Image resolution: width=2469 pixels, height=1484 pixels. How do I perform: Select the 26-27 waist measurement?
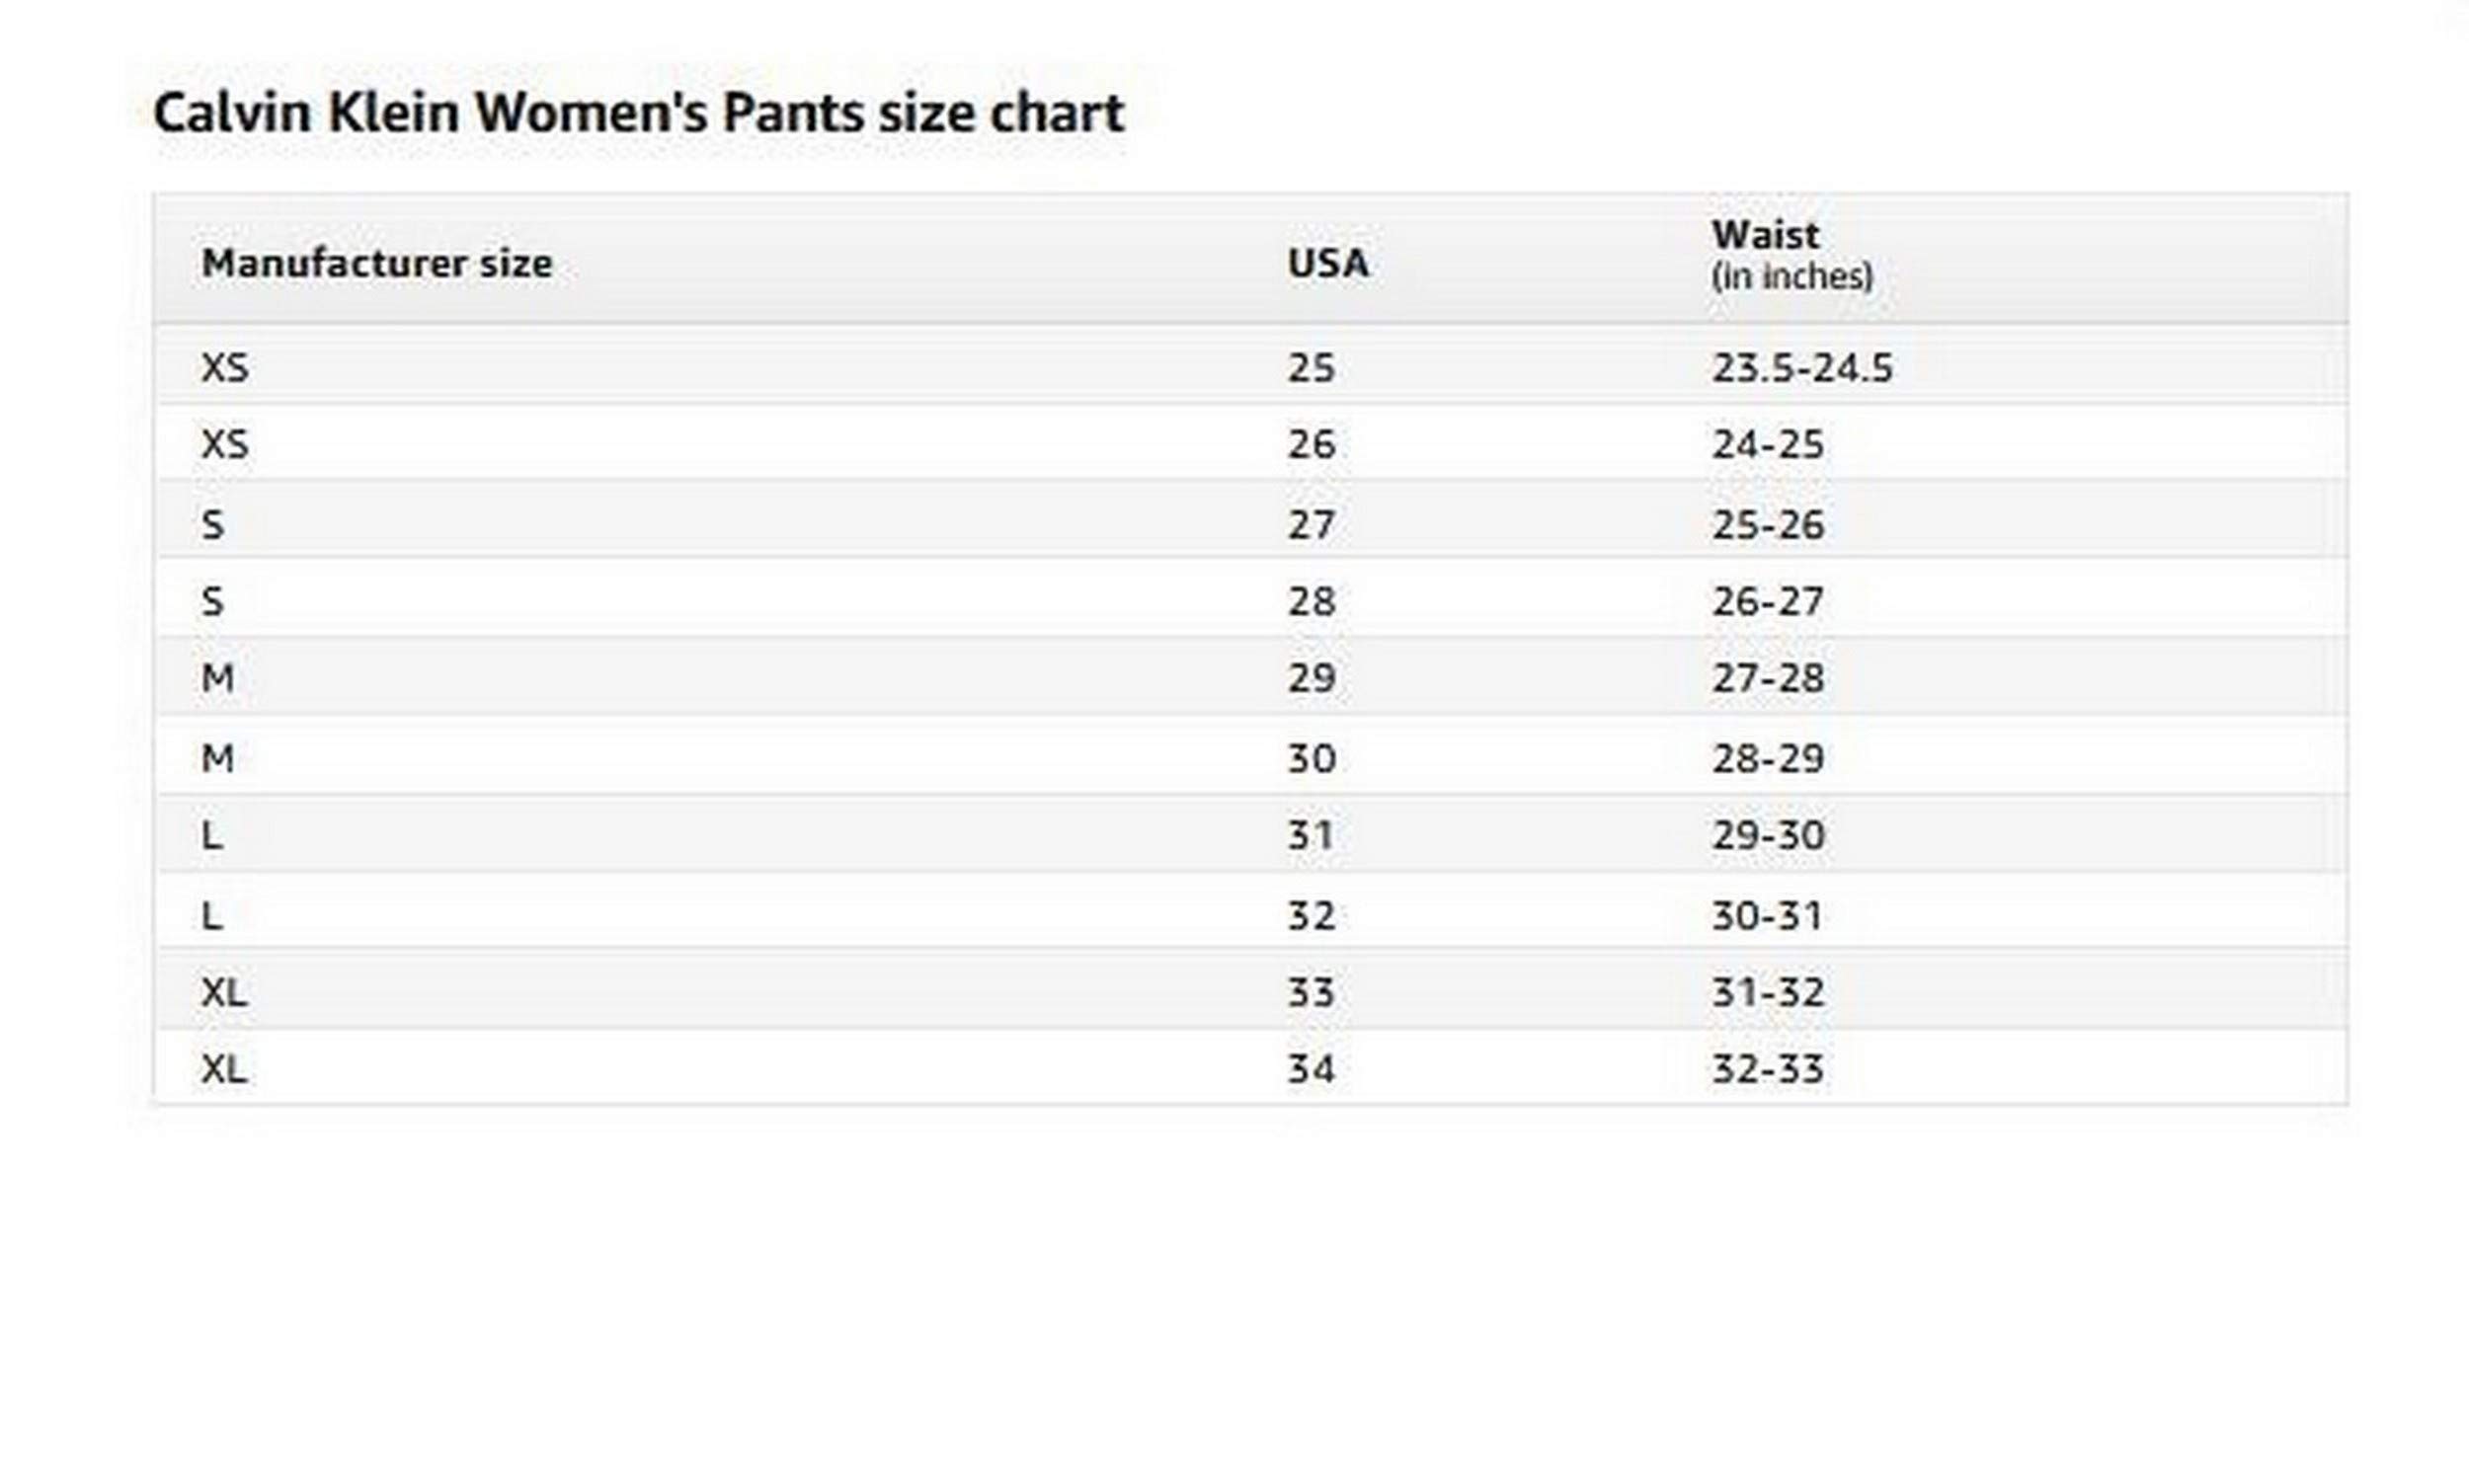1767,602
